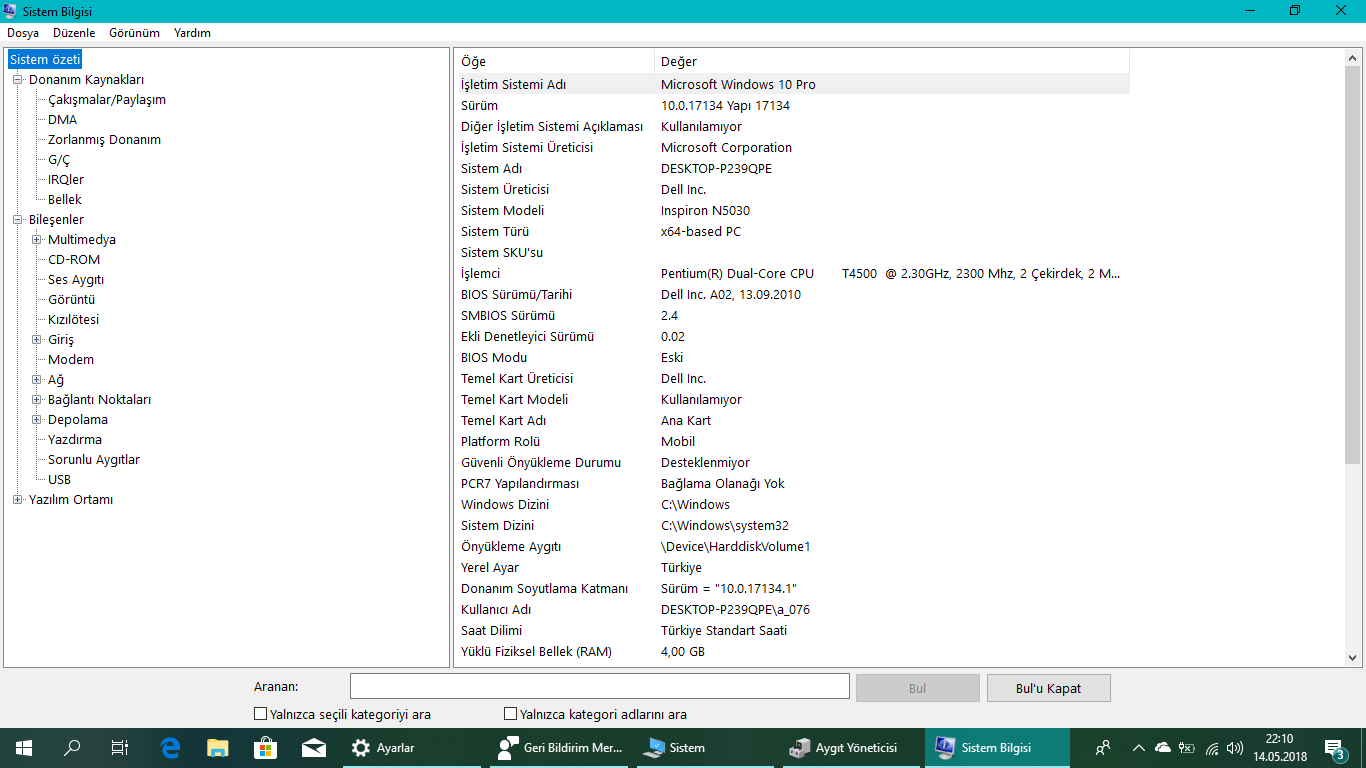Select Görüntü tree item
1366x768 pixels.
coord(72,300)
